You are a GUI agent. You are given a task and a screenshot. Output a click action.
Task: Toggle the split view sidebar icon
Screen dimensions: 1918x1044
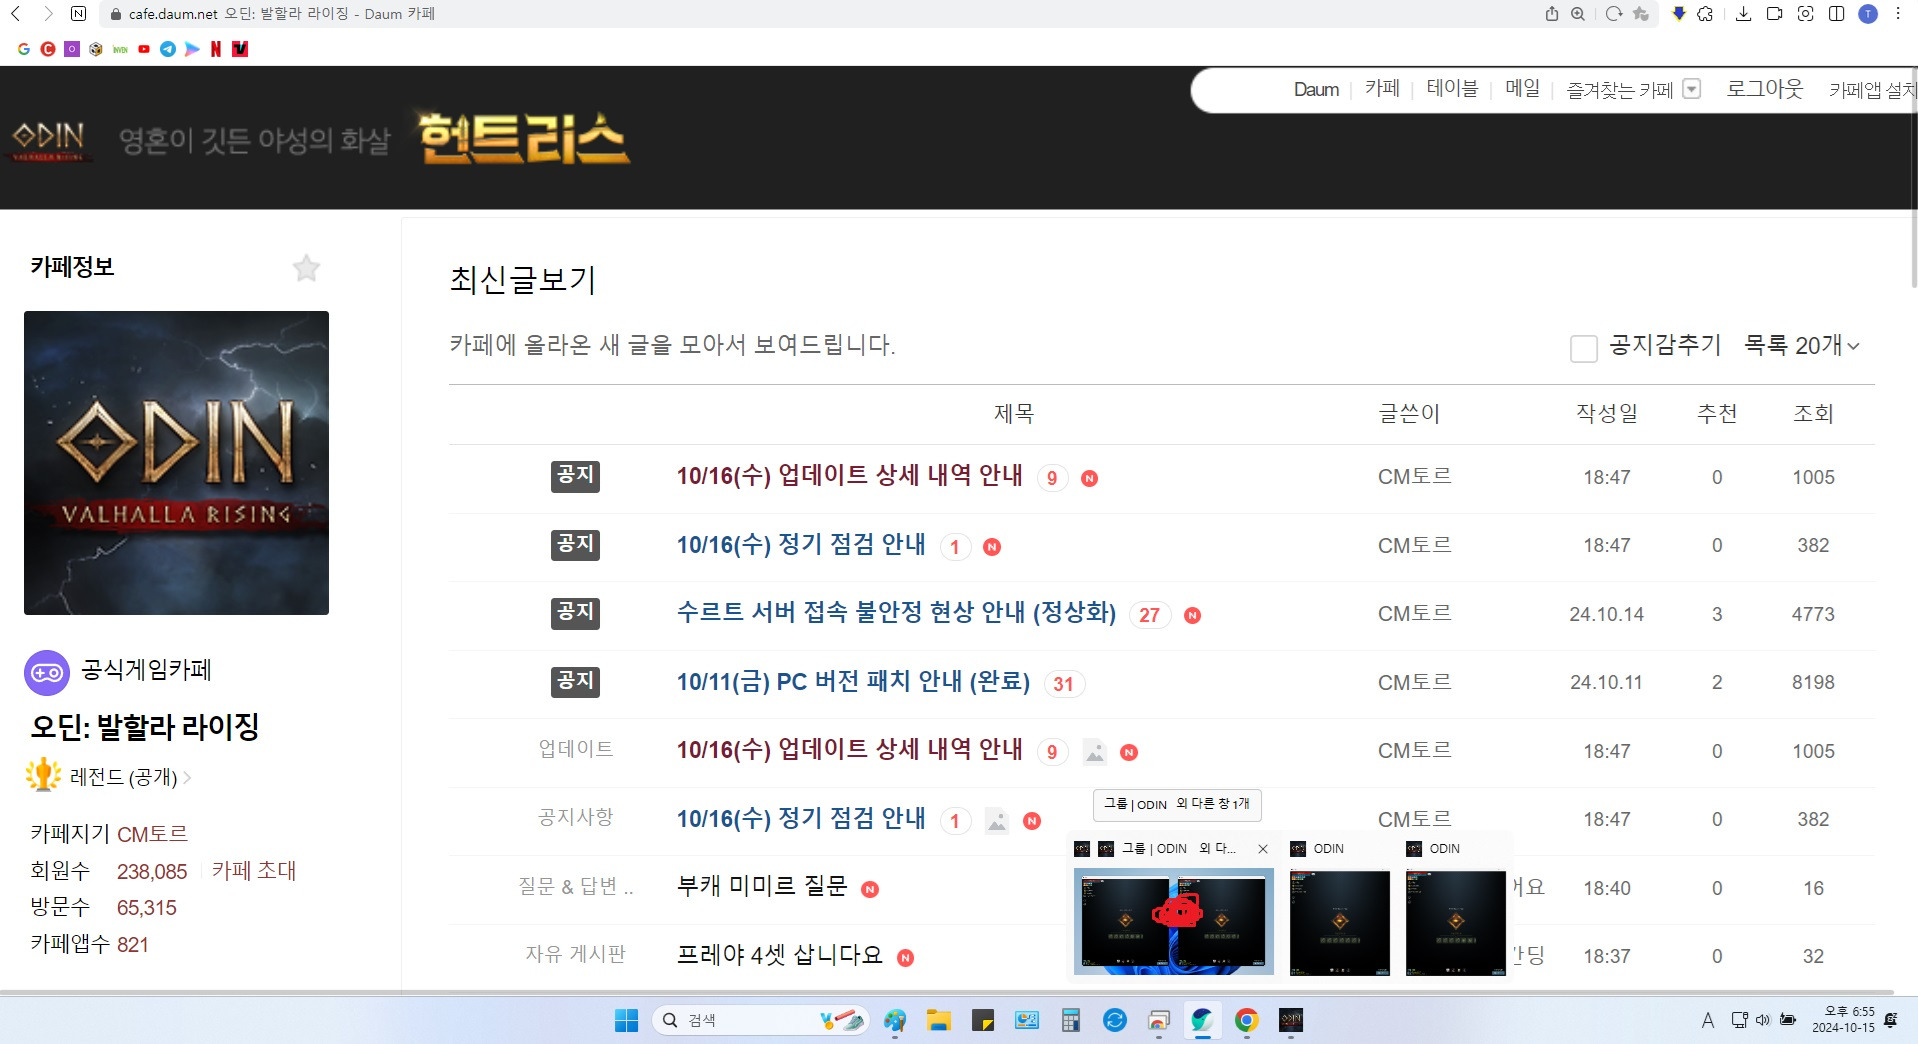tap(1837, 14)
